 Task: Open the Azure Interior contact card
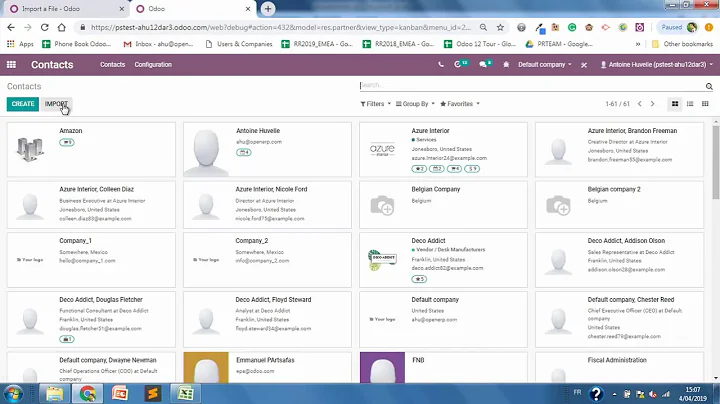click(x=443, y=149)
